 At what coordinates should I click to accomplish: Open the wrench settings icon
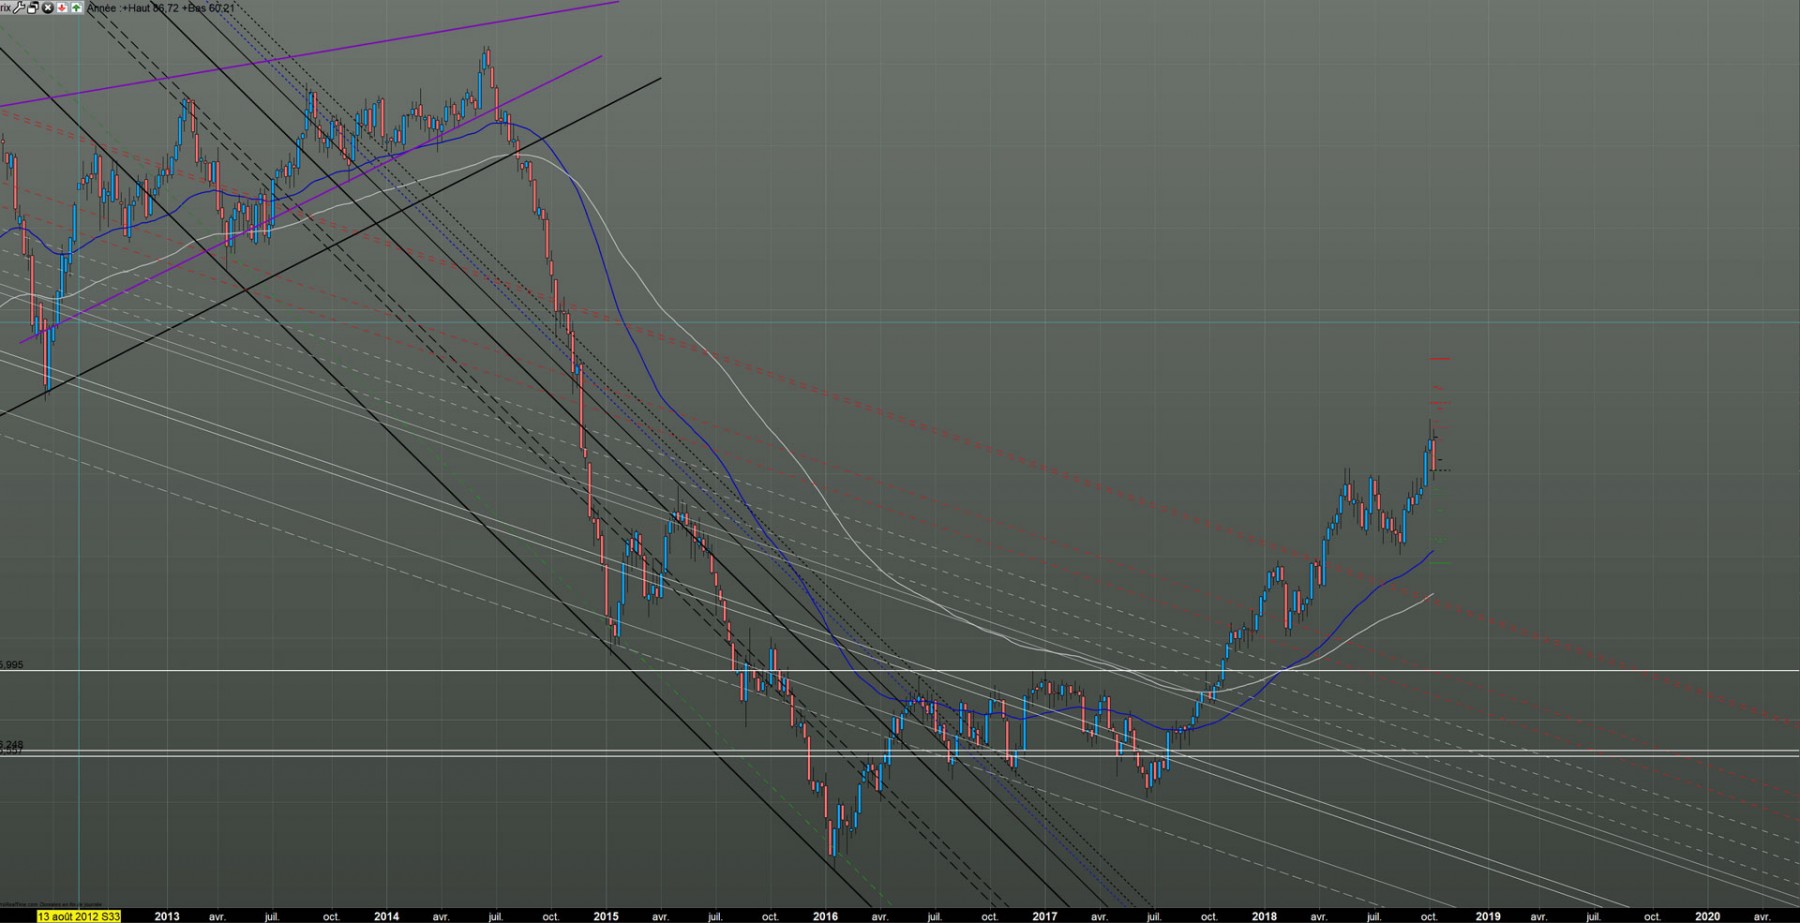tap(19, 7)
